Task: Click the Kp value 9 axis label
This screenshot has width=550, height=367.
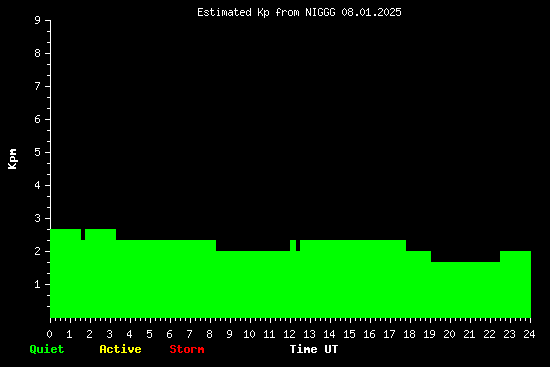Action: [x=38, y=20]
